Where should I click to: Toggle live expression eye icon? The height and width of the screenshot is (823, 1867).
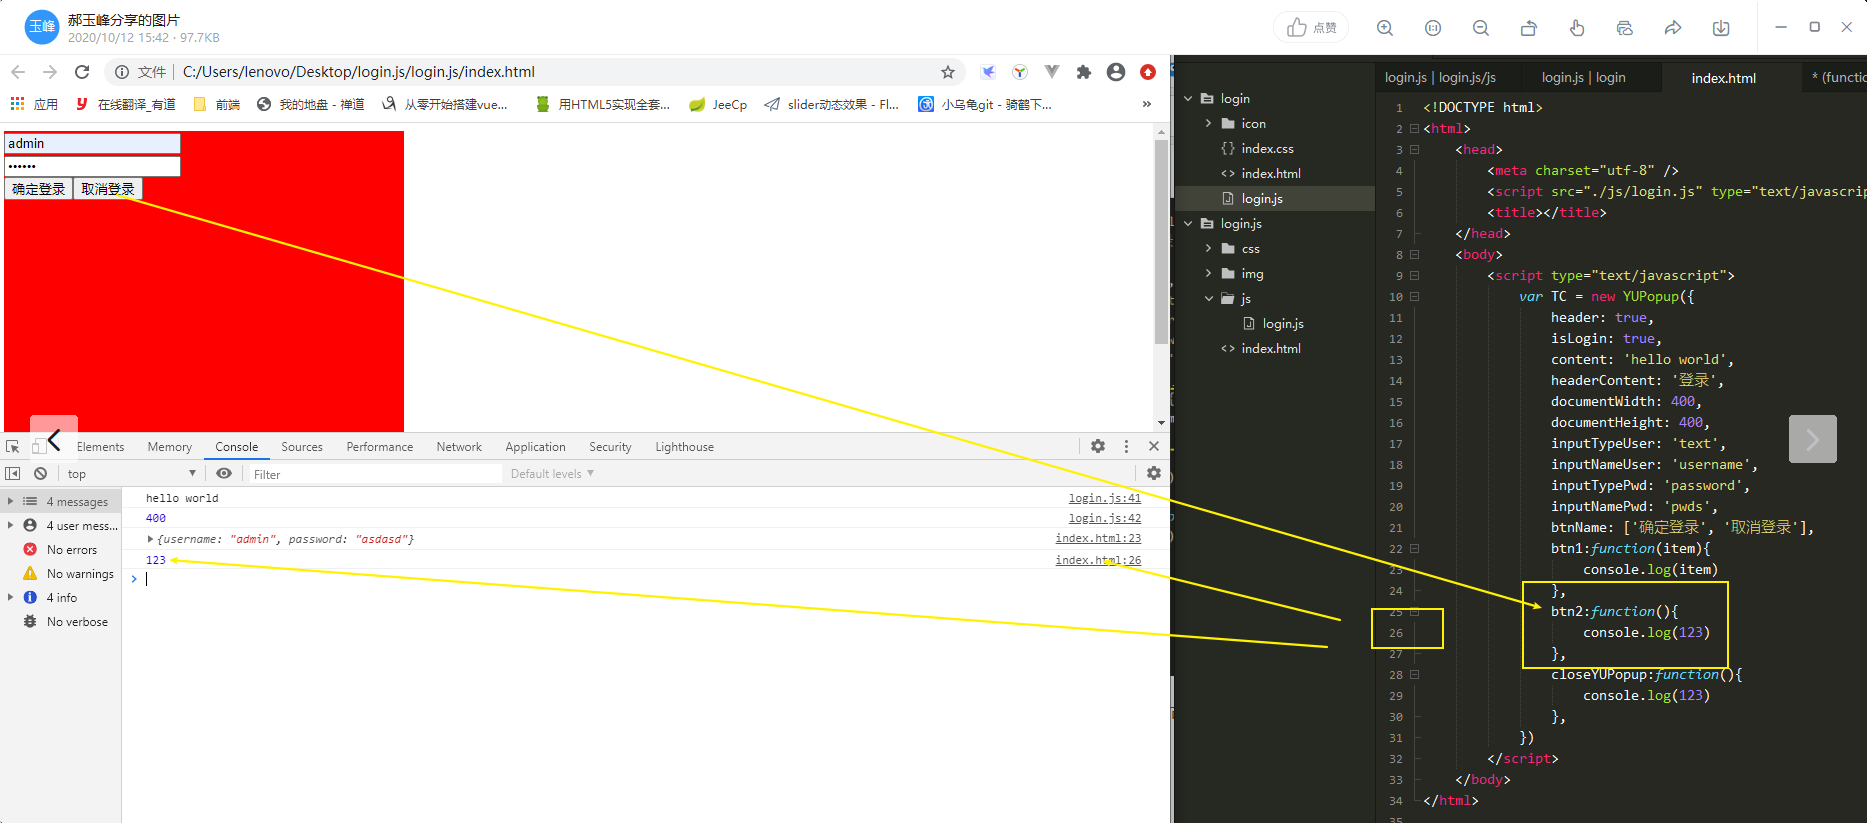(x=224, y=473)
